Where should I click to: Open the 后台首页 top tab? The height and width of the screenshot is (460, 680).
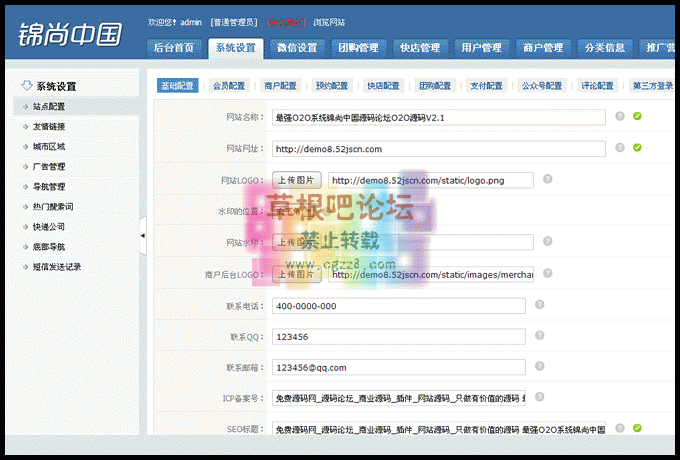[x=174, y=48]
